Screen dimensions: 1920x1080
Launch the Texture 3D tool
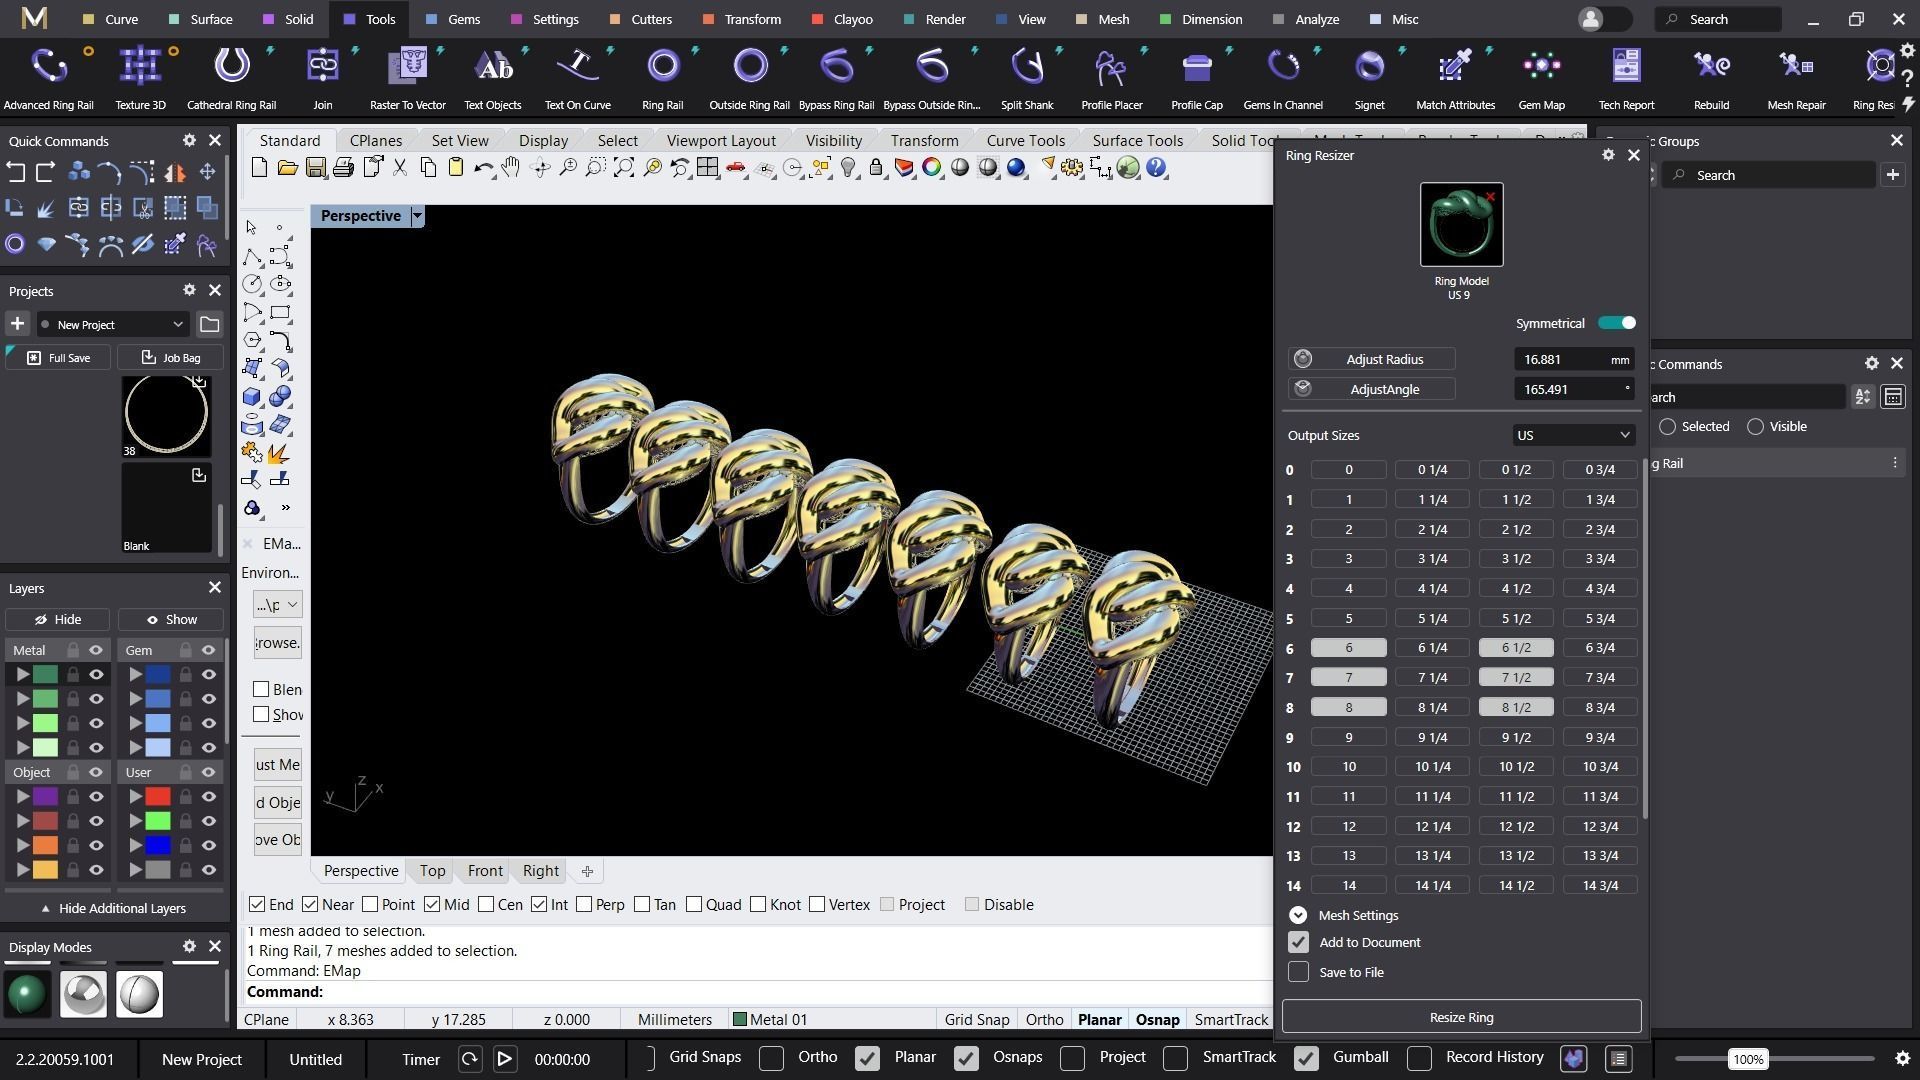click(x=140, y=78)
